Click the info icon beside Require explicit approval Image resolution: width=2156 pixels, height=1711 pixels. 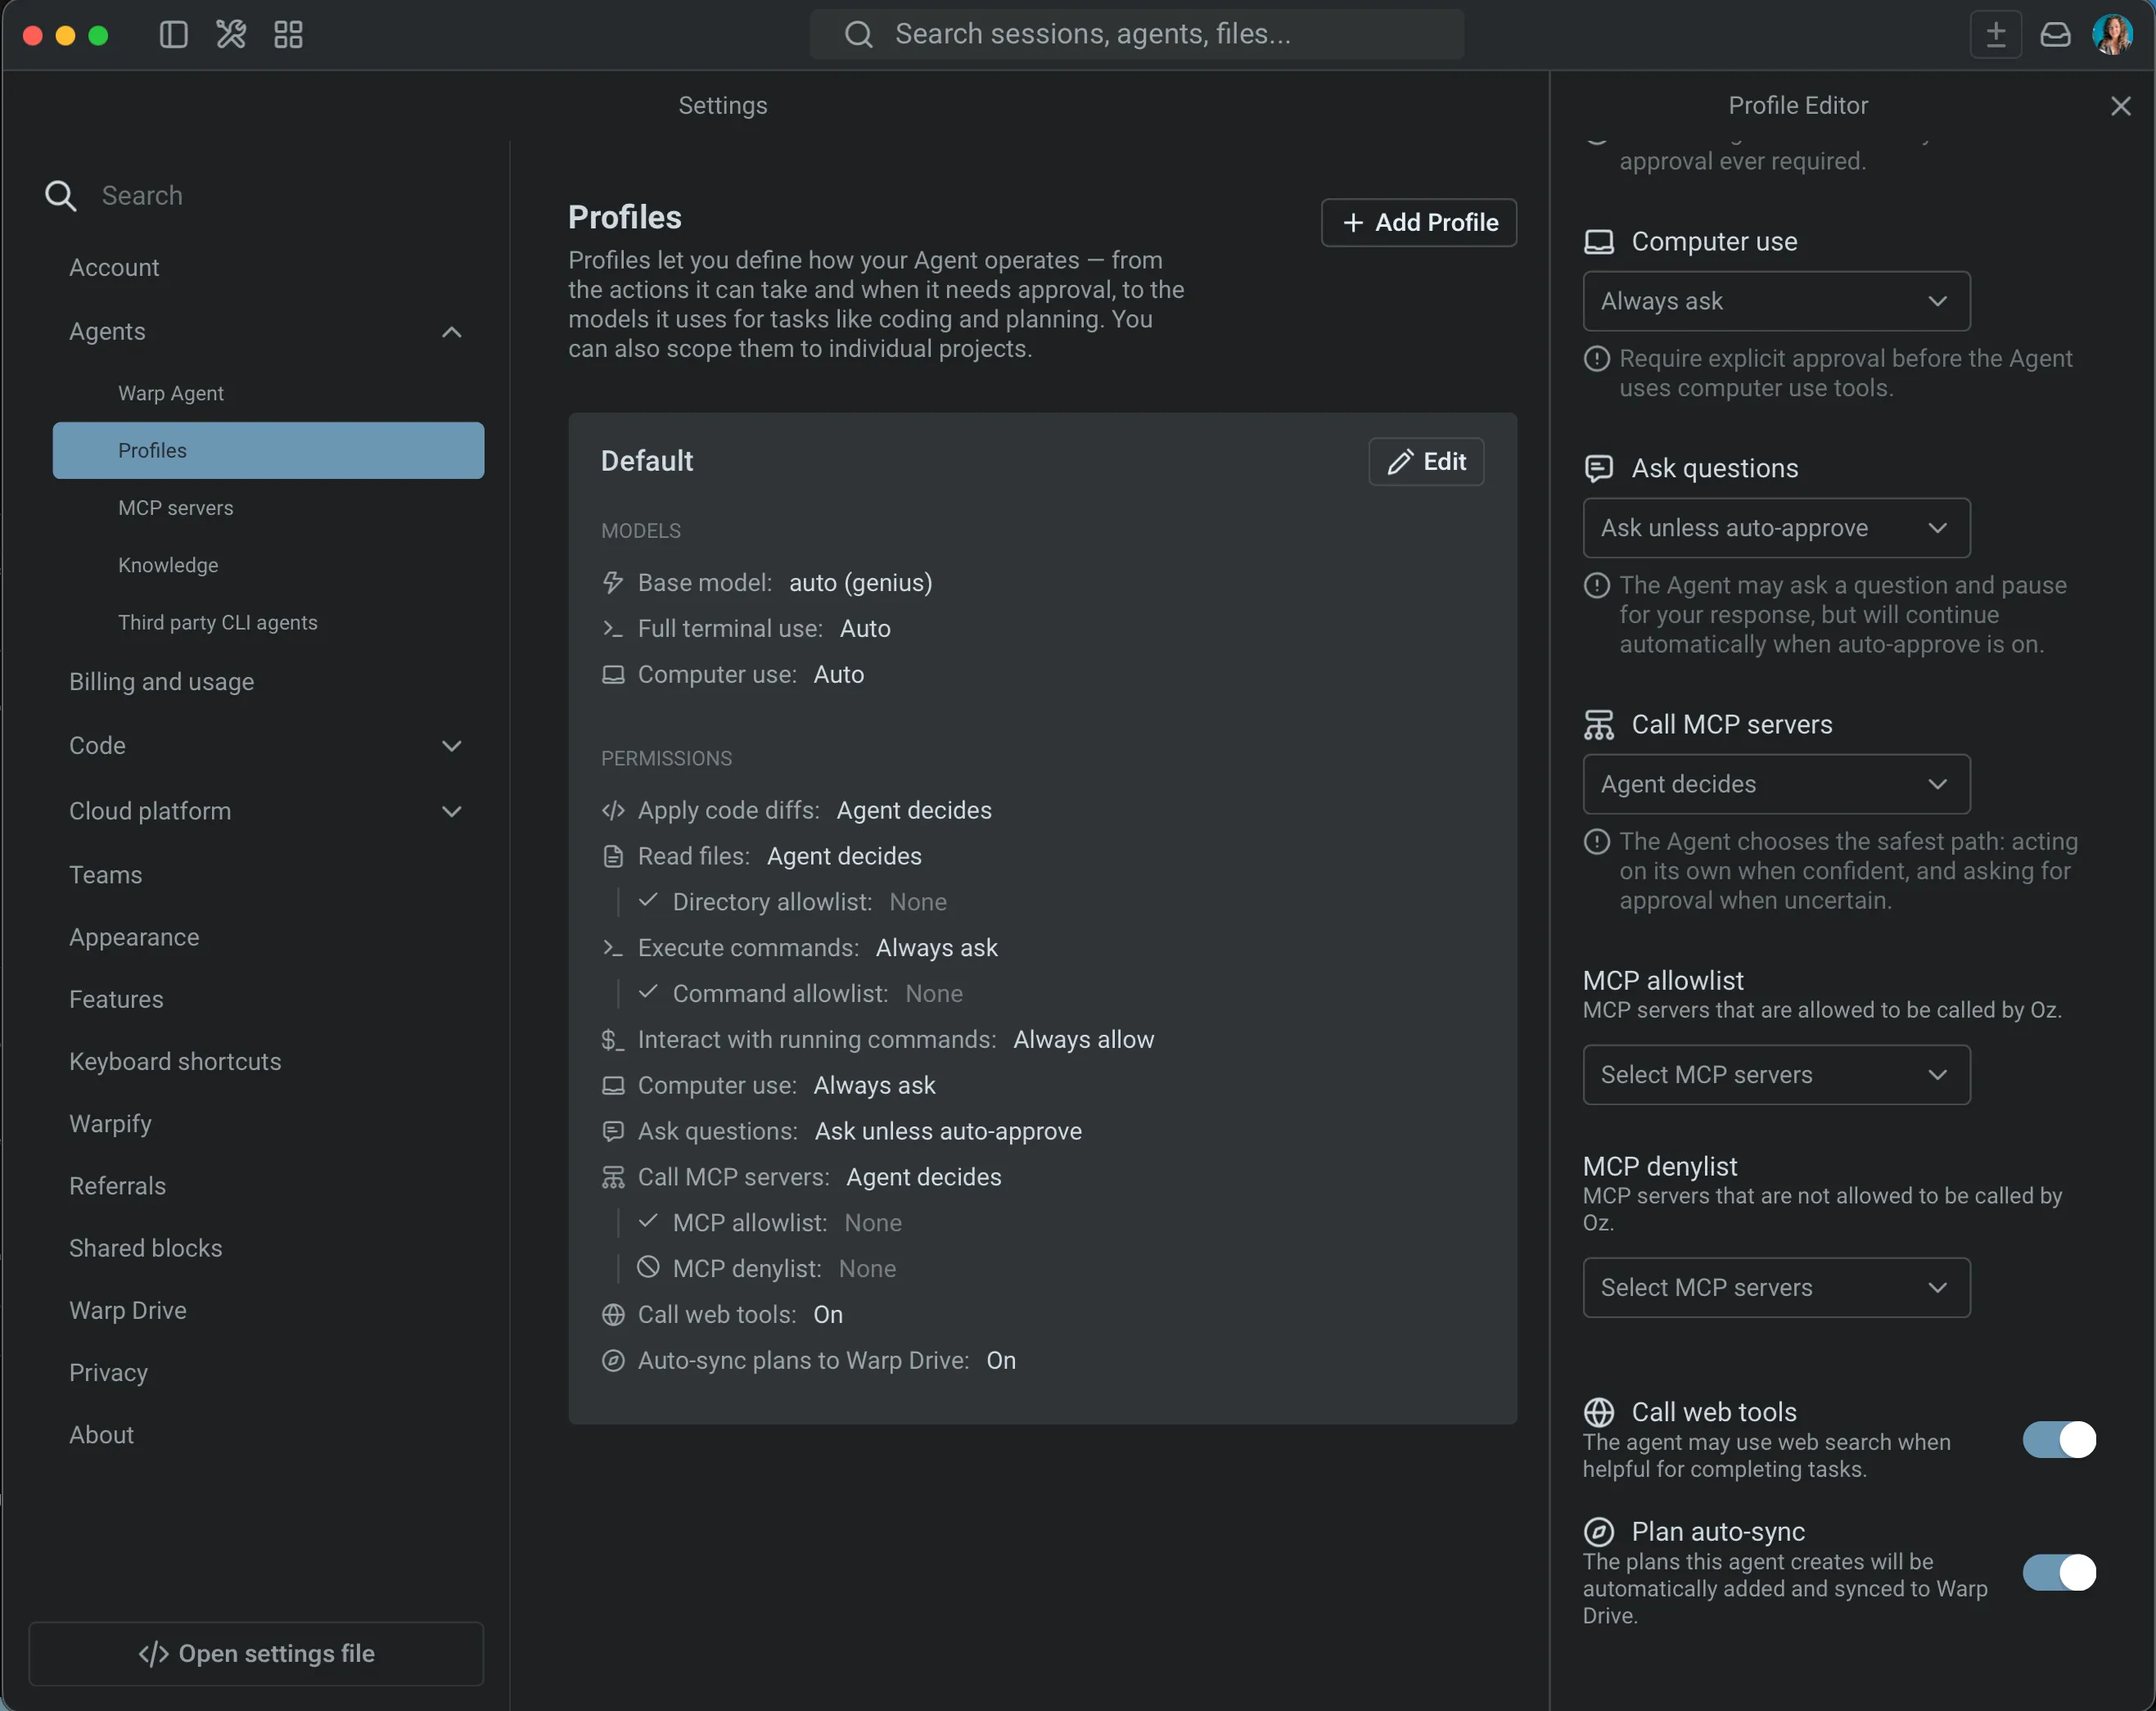[1597, 358]
